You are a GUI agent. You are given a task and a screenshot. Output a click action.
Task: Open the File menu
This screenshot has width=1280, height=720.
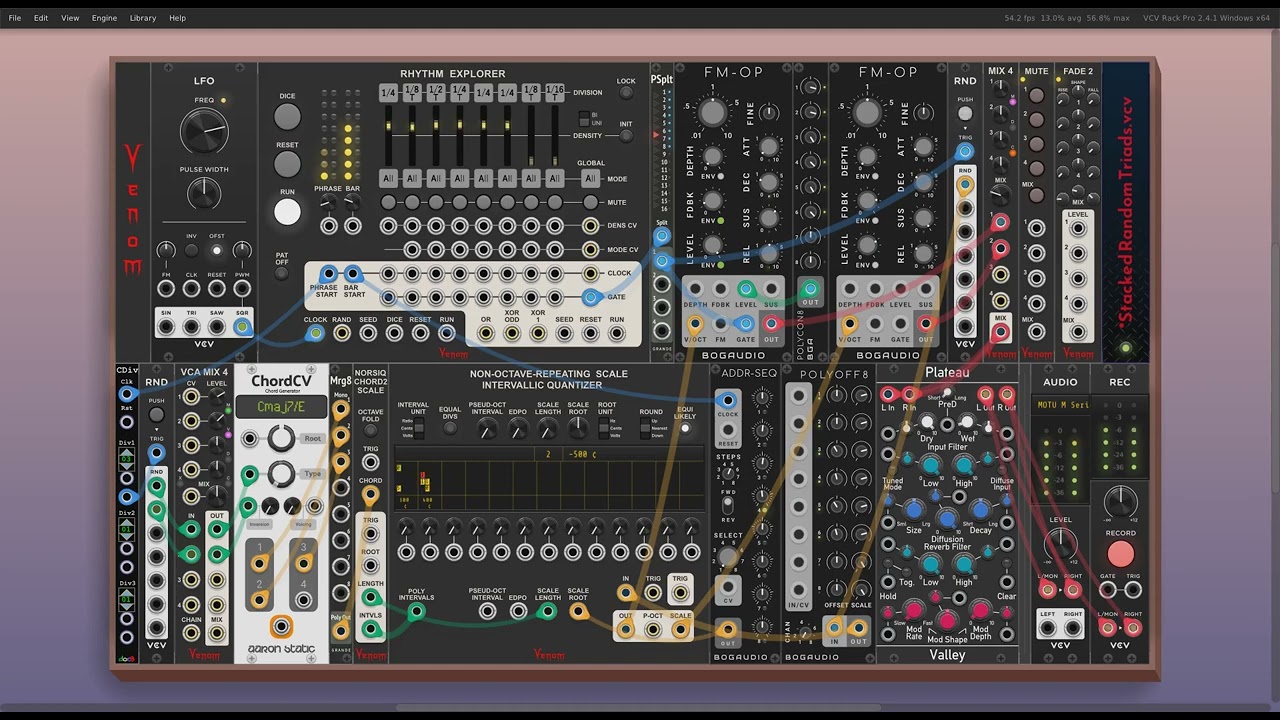[15, 18]
